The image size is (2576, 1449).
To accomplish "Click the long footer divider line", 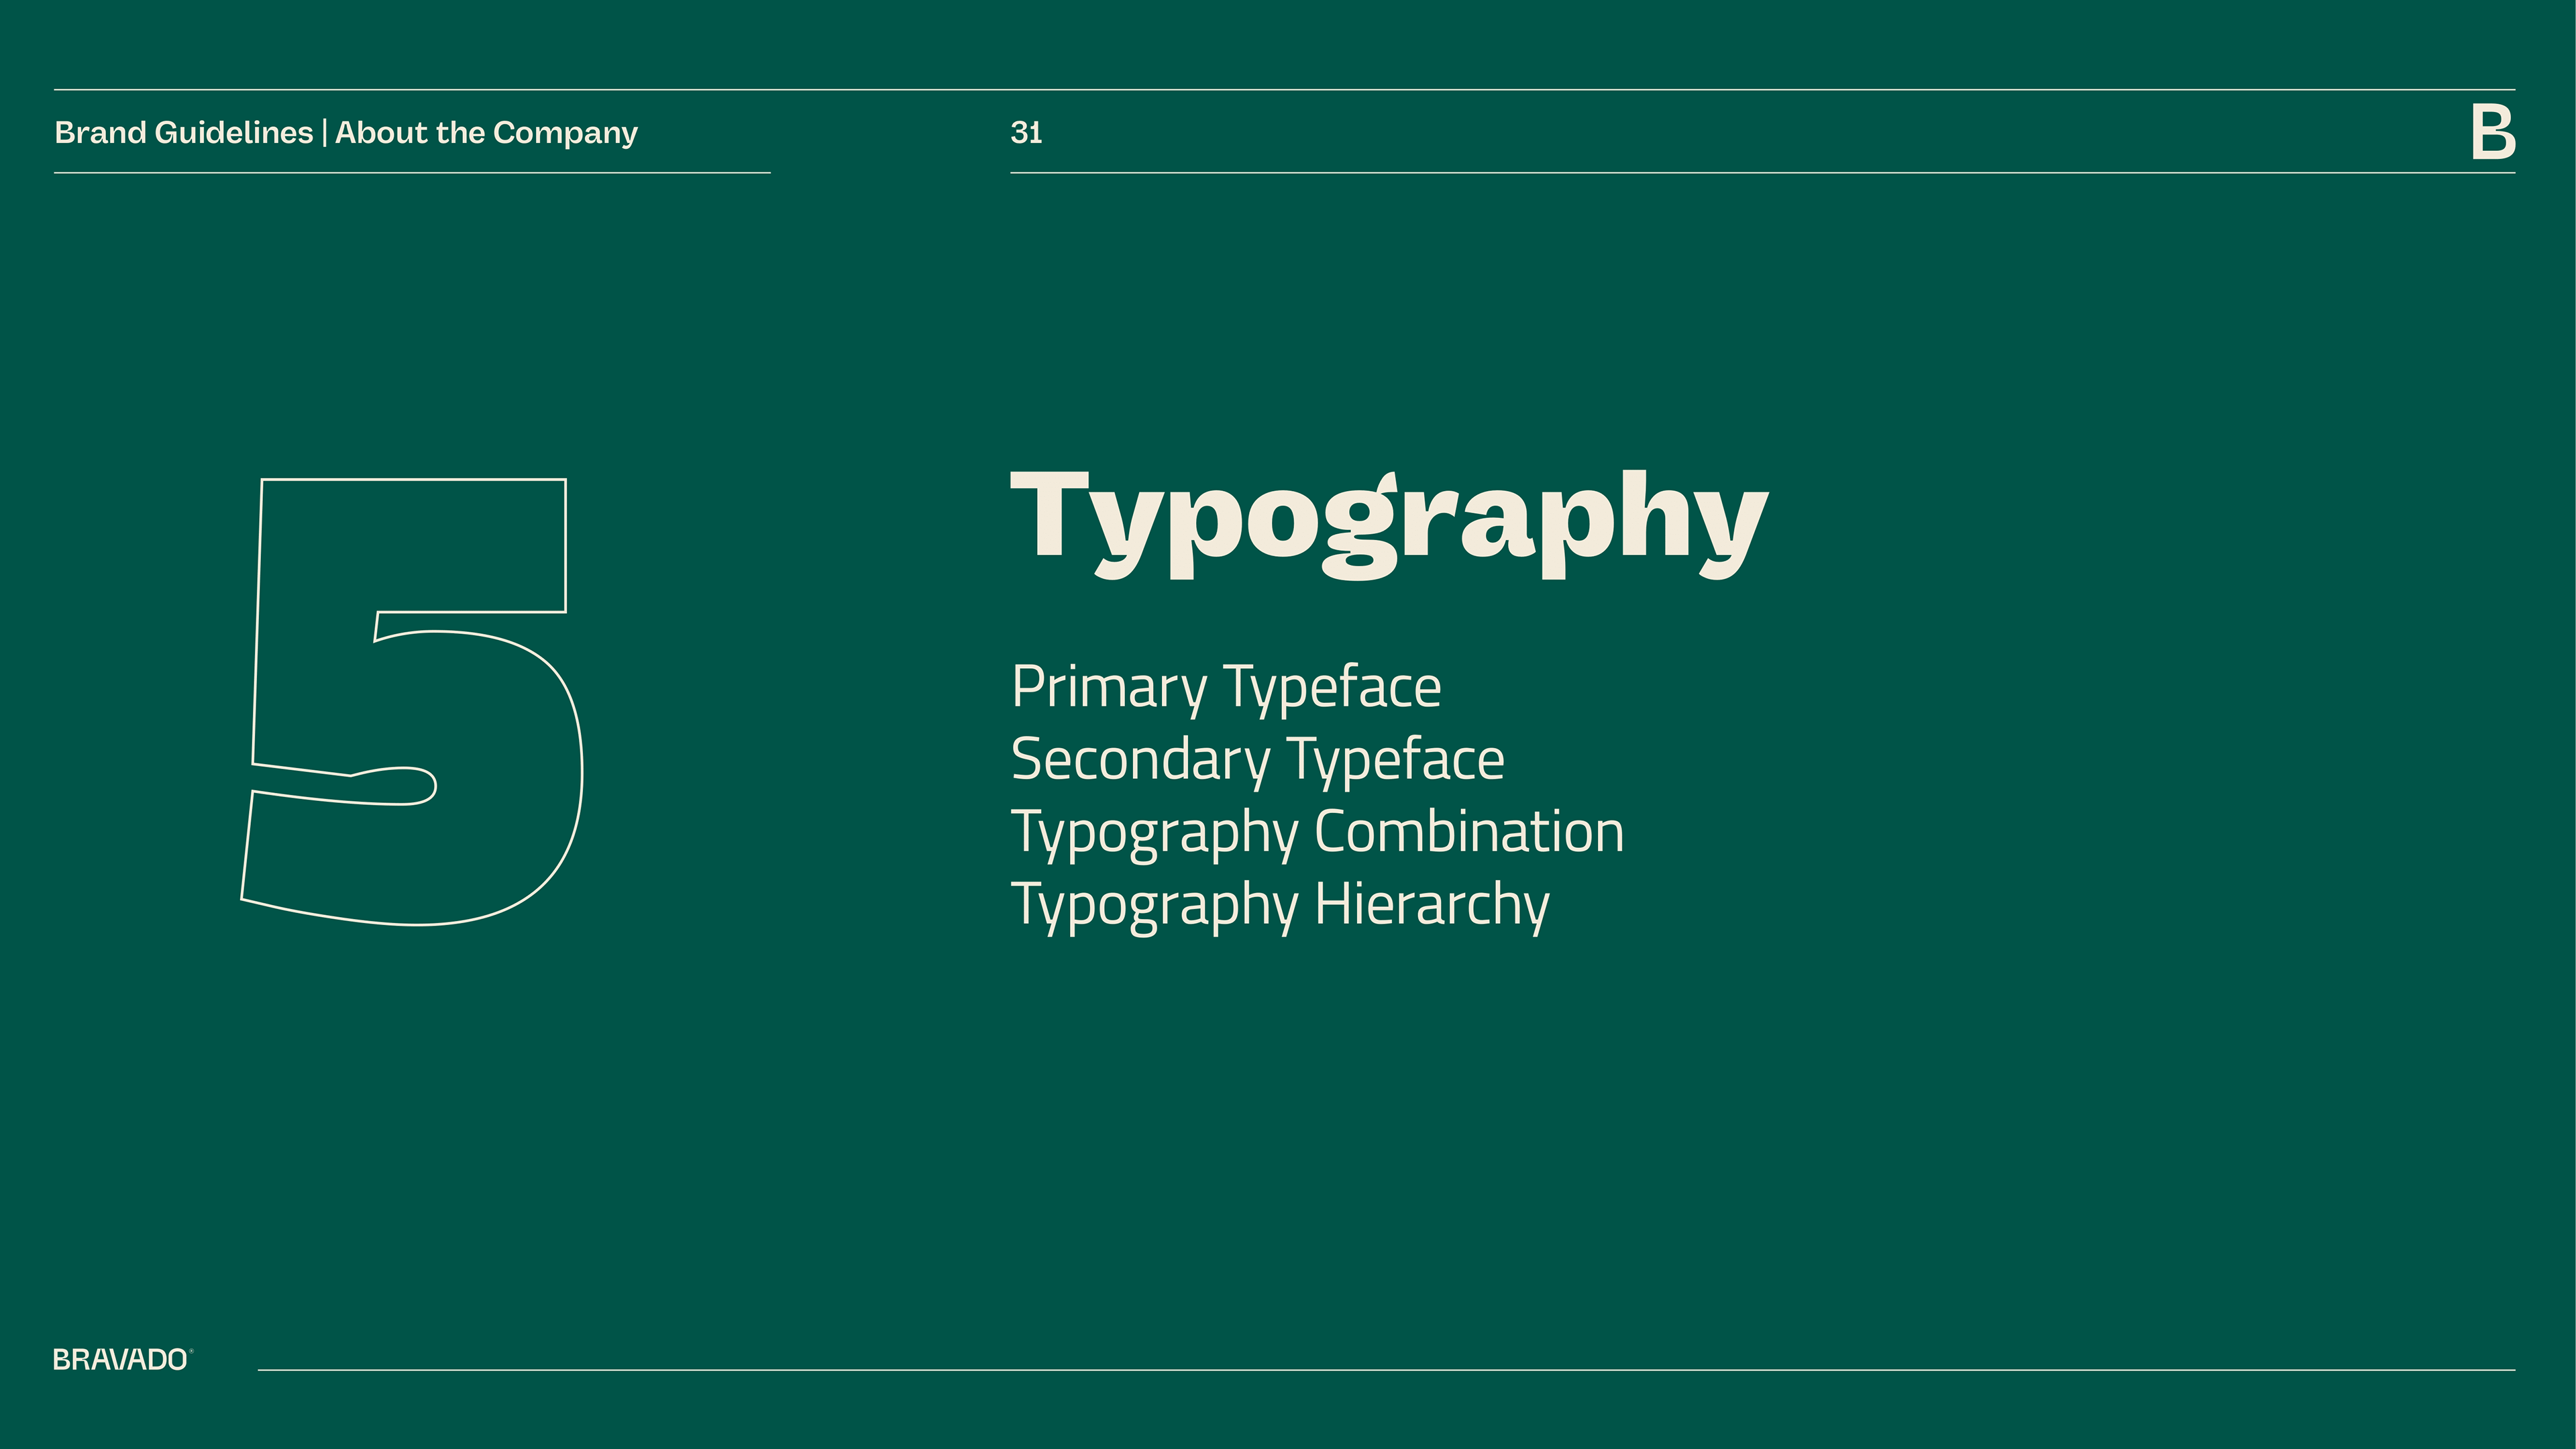I will [x=1385, y=1370].
